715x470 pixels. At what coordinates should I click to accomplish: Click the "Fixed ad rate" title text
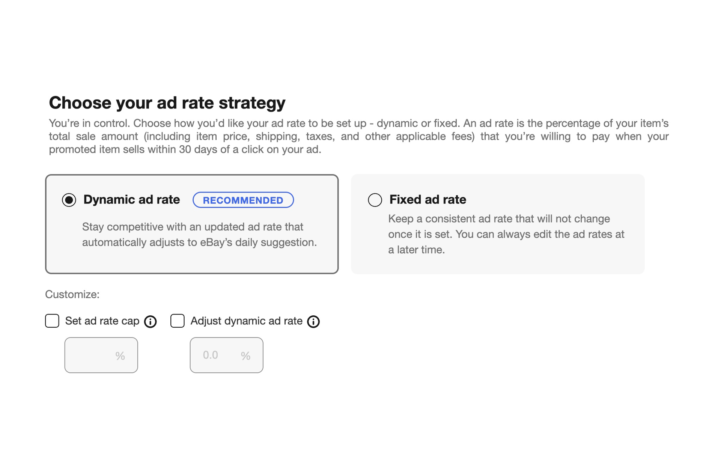click(428, 200)
